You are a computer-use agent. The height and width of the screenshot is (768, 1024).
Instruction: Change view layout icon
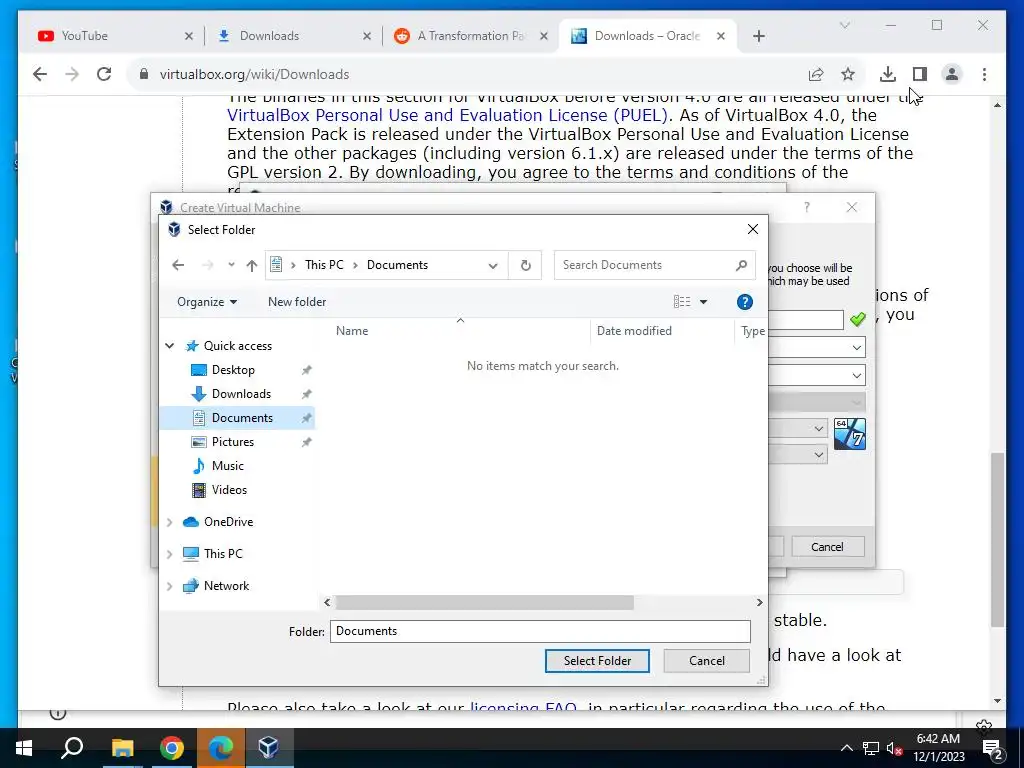click(x=682, y=302)
